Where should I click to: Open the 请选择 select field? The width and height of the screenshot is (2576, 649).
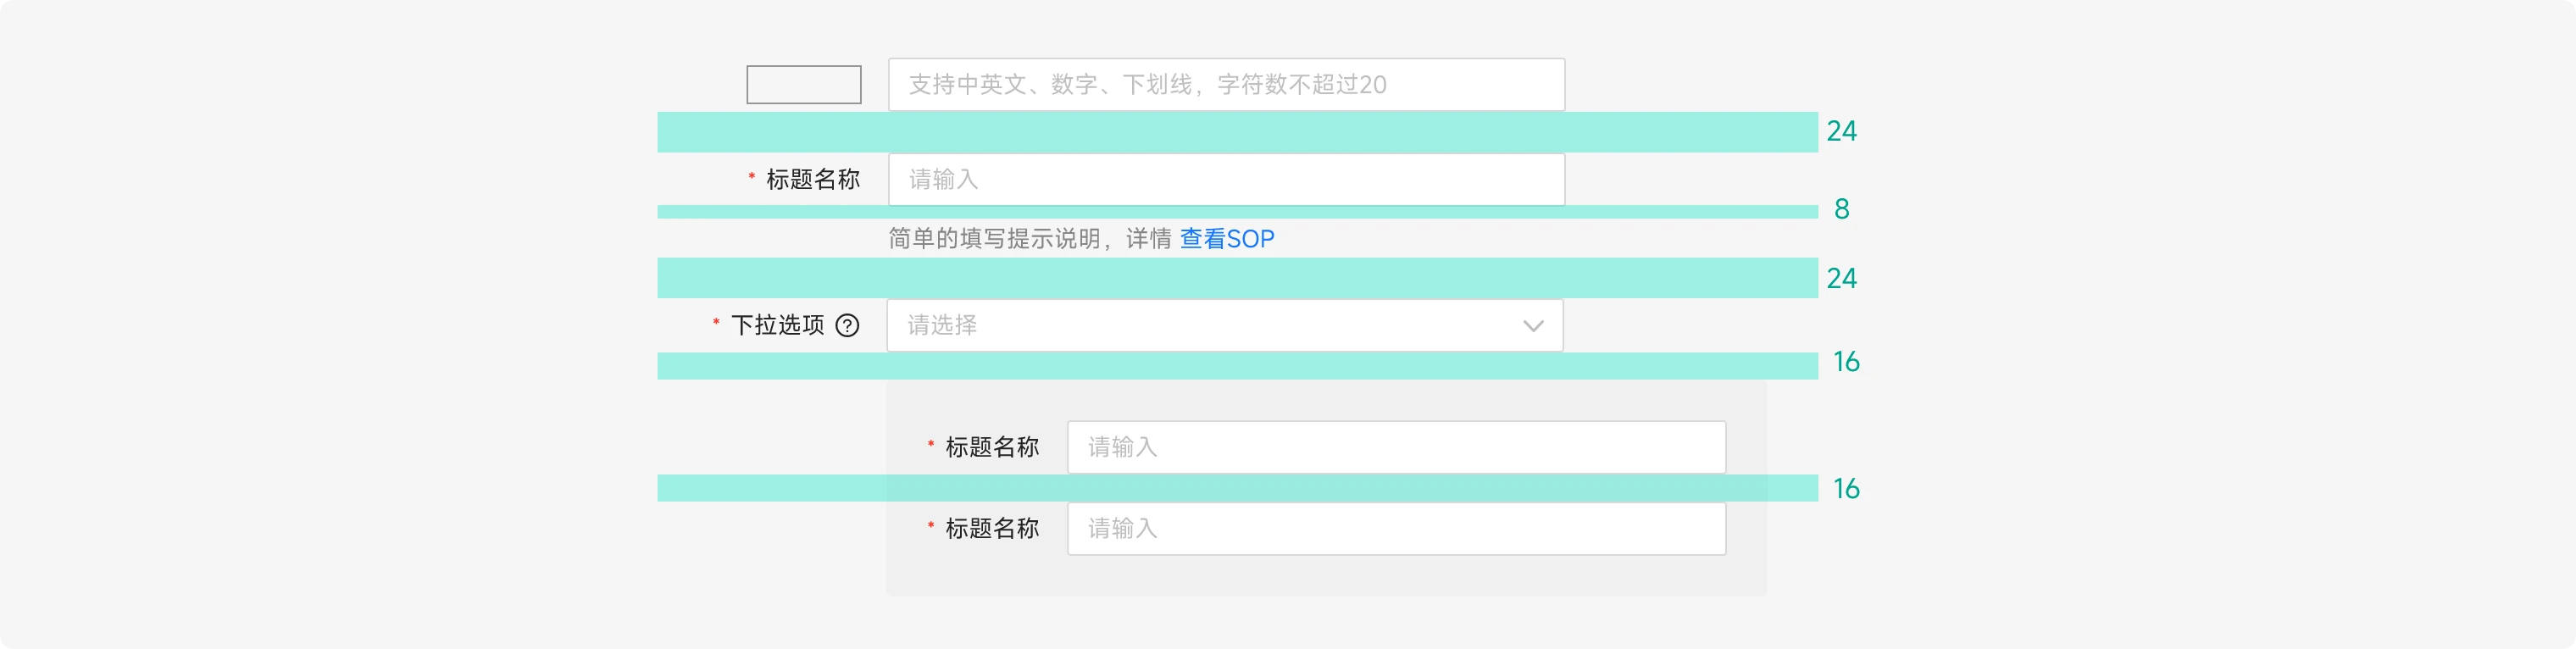(x=1200, y=326)
